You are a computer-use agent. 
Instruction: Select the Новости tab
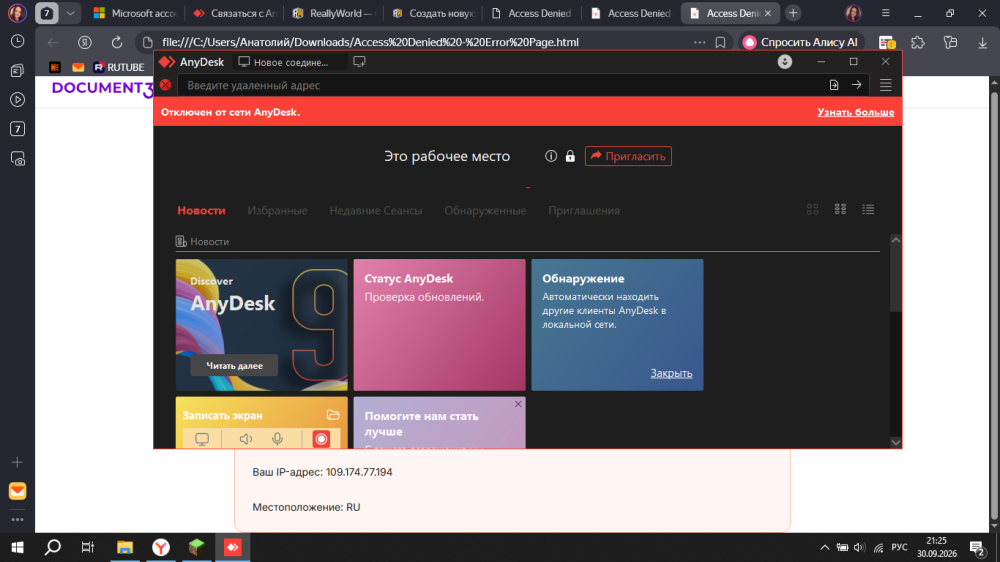click(202, 211)
